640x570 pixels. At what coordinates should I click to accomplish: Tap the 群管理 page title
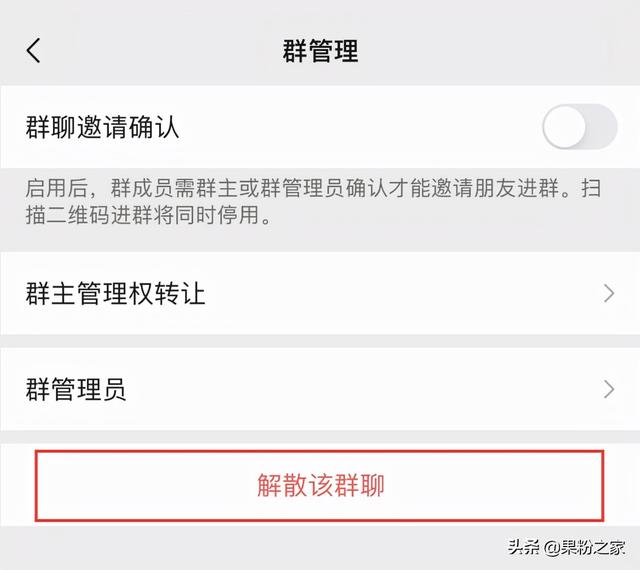point(320,51)
